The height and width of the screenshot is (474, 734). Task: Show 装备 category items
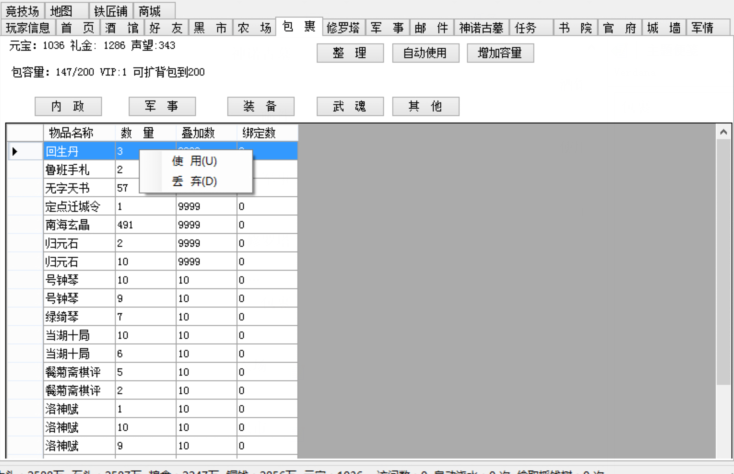260,106
